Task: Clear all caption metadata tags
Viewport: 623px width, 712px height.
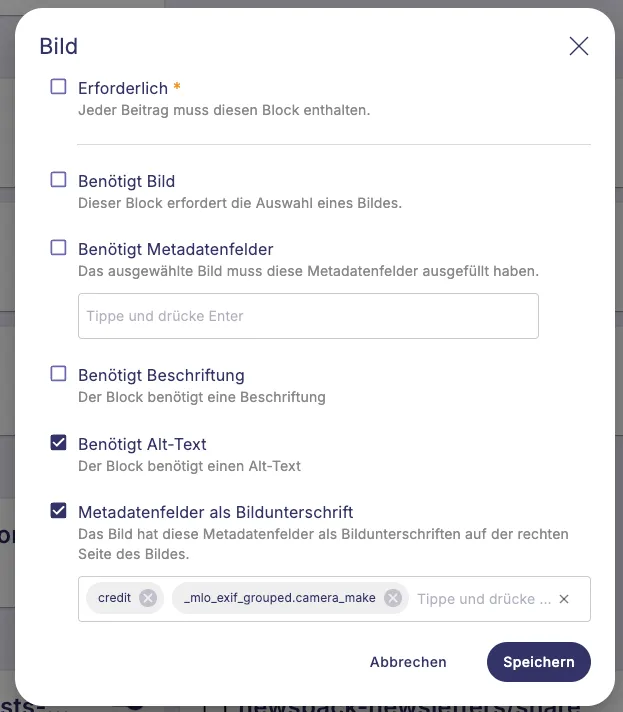Action: click(564, 599)
